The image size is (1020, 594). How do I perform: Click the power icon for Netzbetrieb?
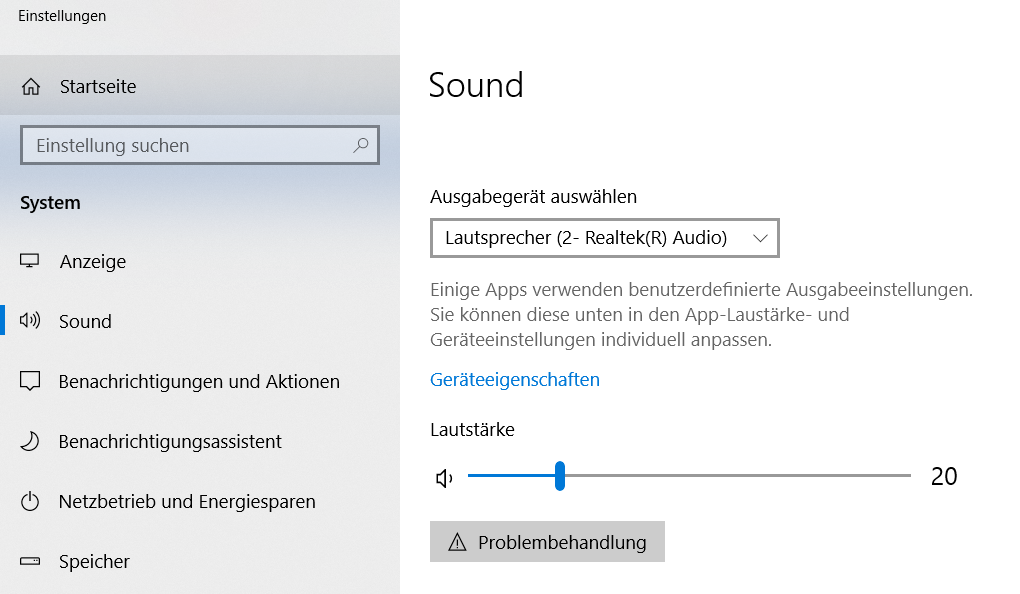coord(30,502)
